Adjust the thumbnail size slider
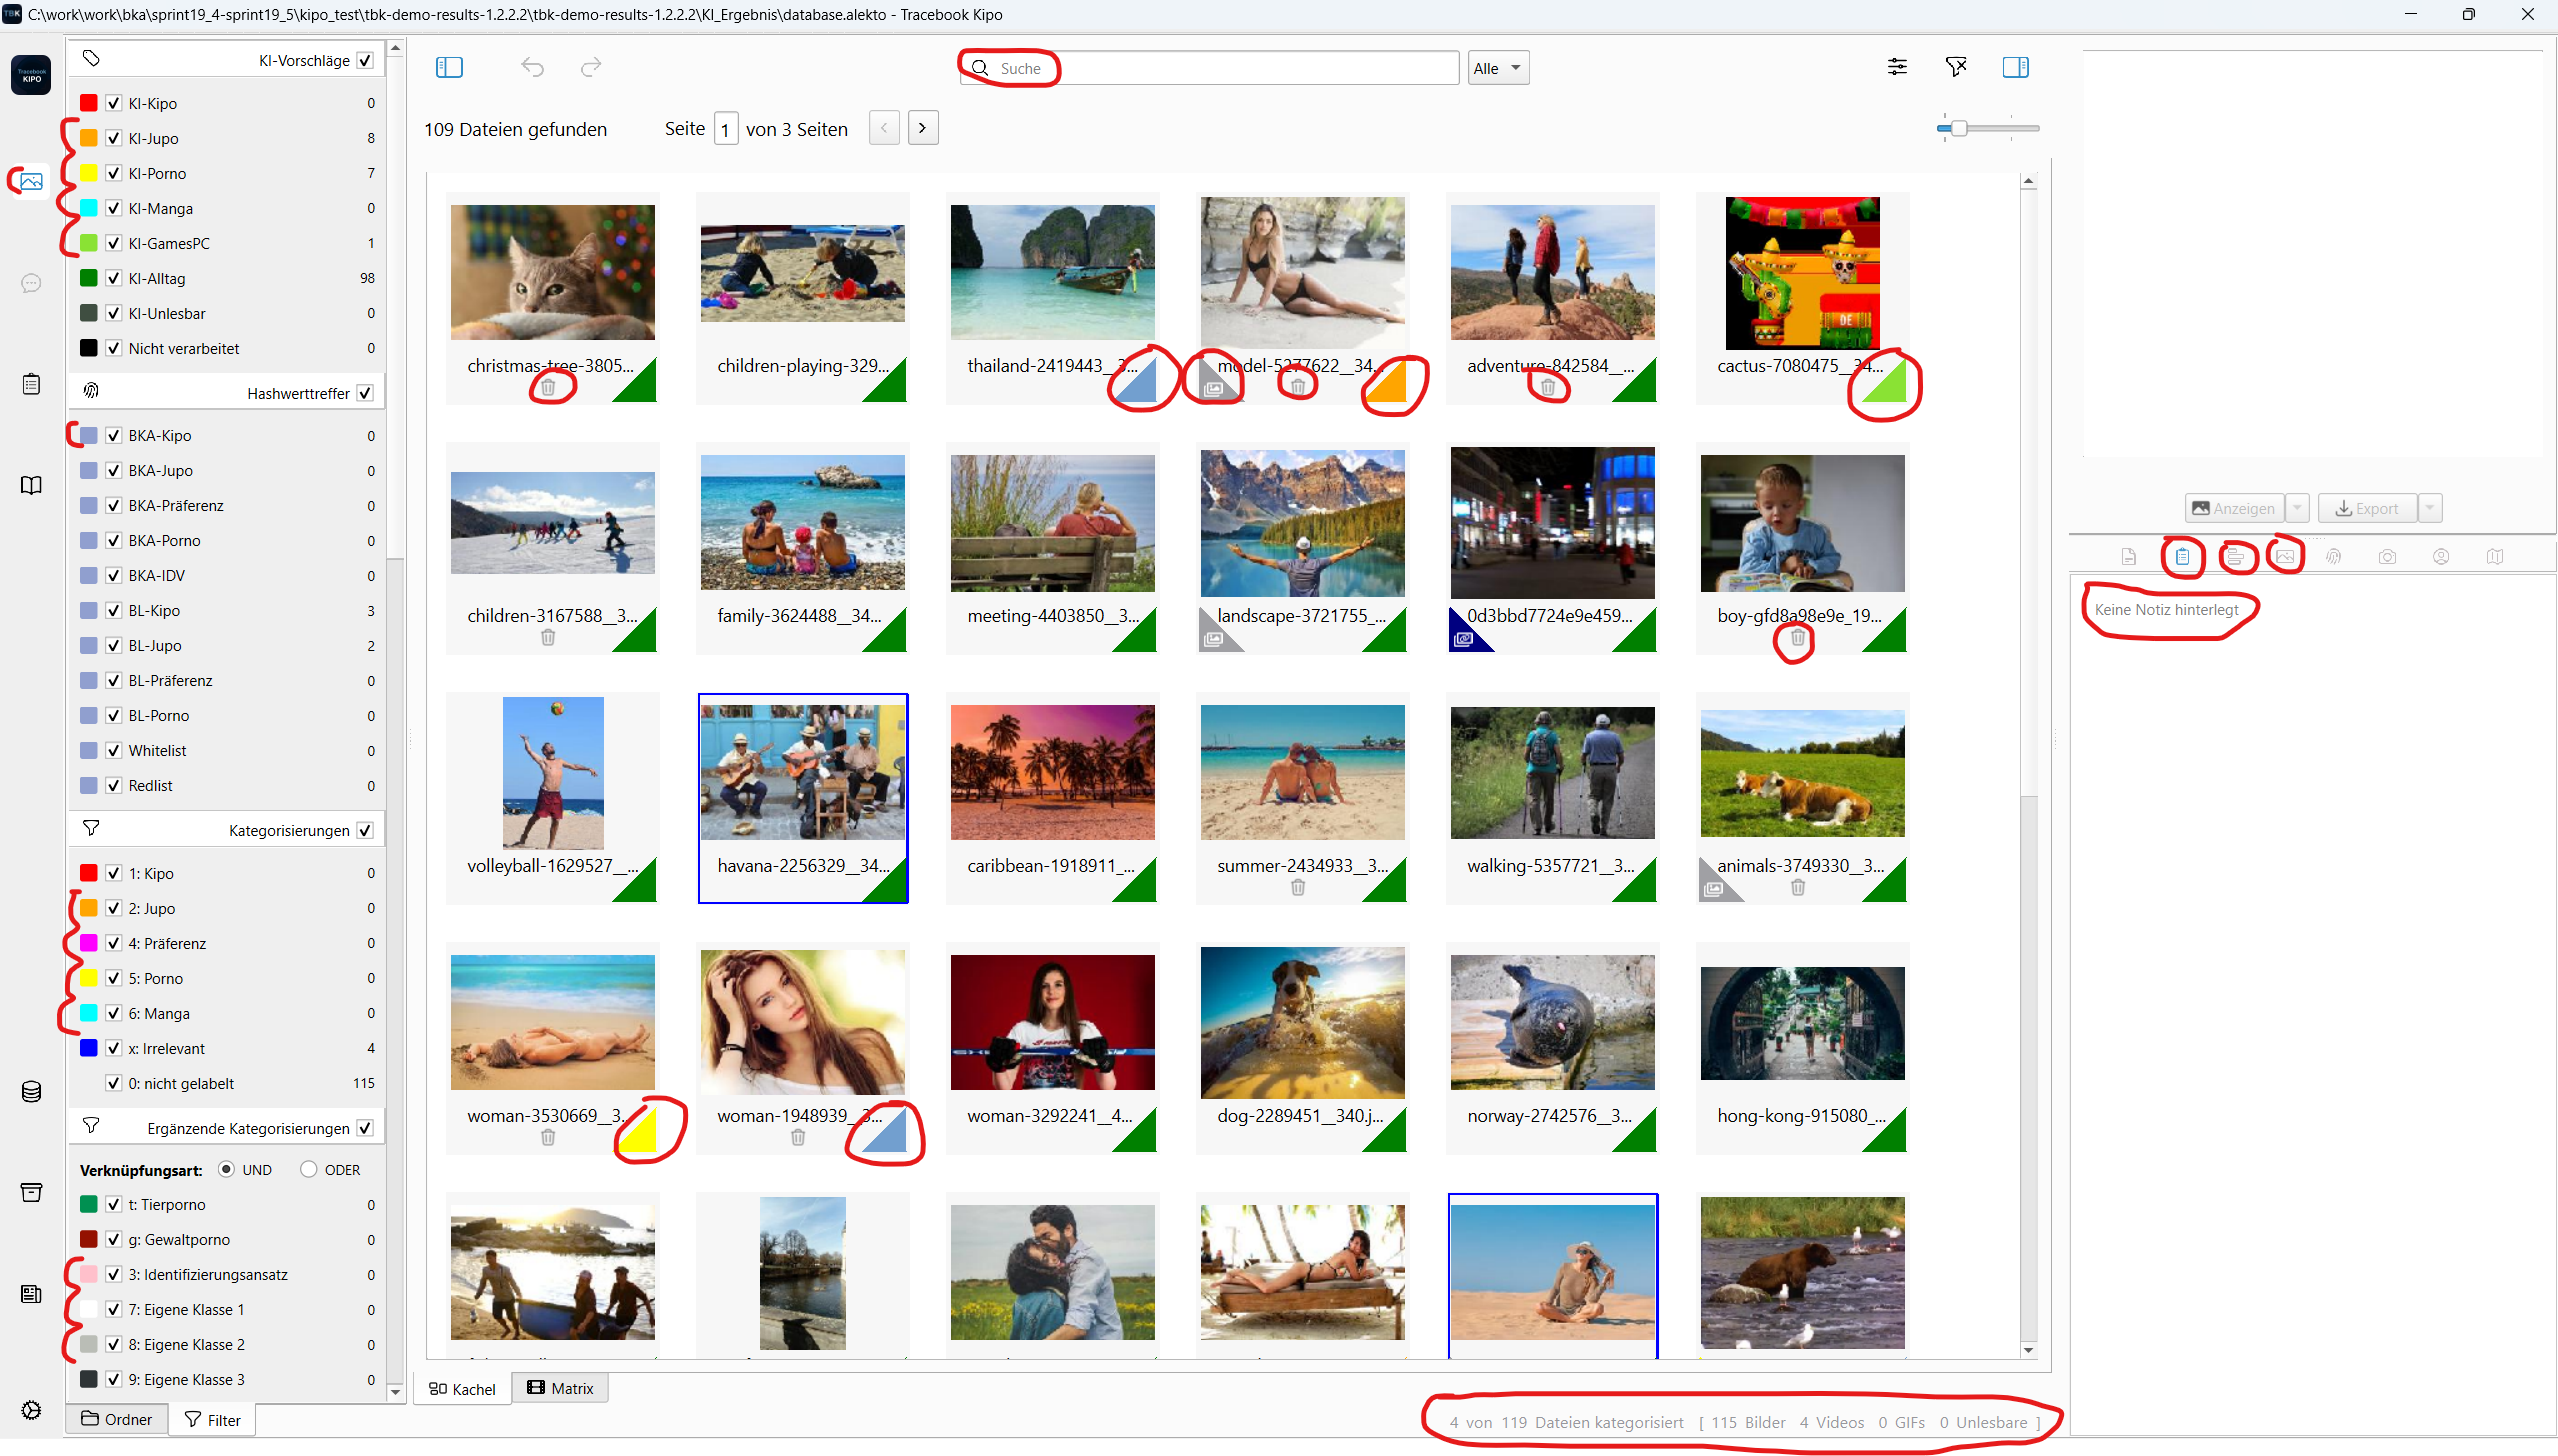 coord(1959,128)
